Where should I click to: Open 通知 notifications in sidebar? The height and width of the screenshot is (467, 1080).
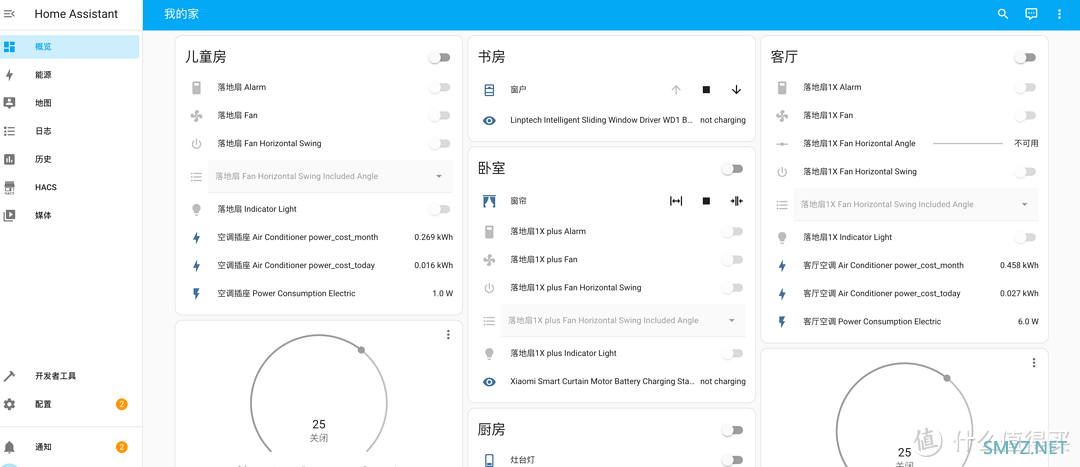coord(70,447)
